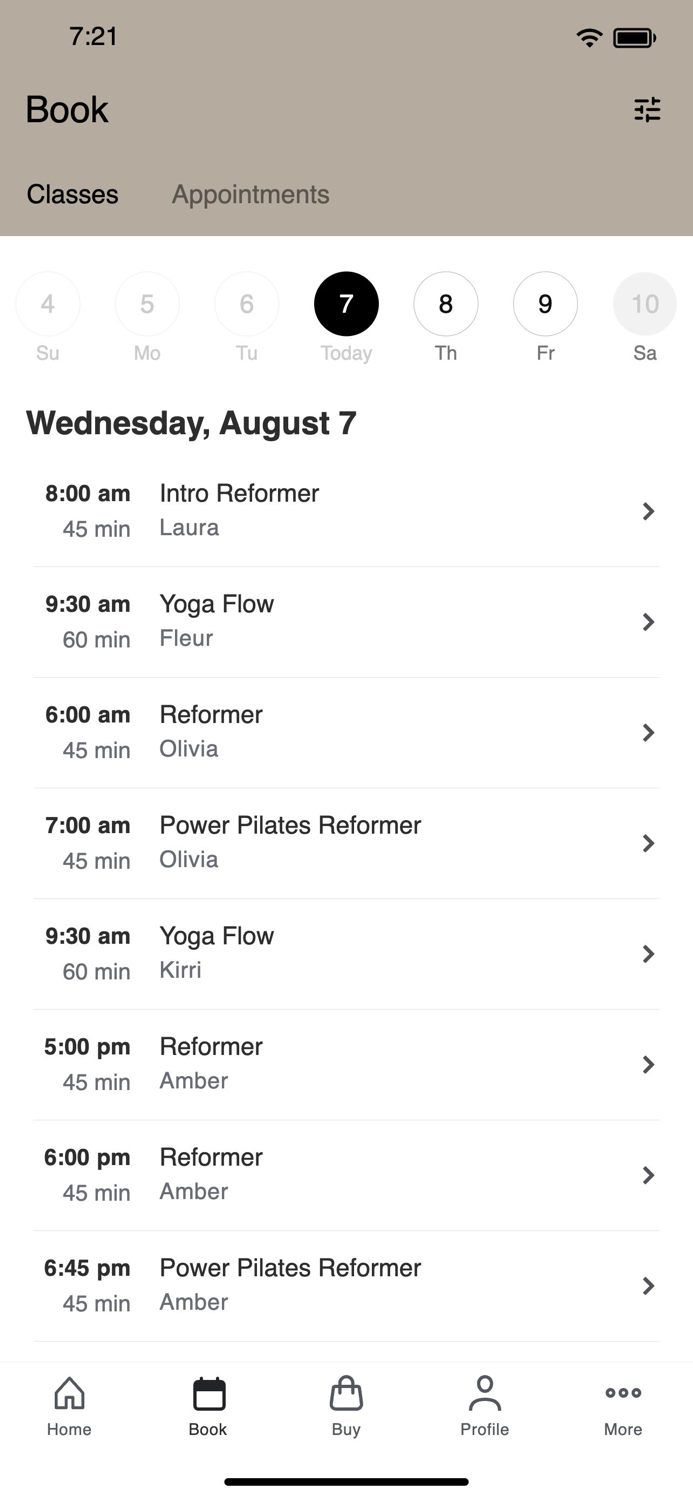
Task: Open the schedule filter settings
Action: (x=648, y=110)
